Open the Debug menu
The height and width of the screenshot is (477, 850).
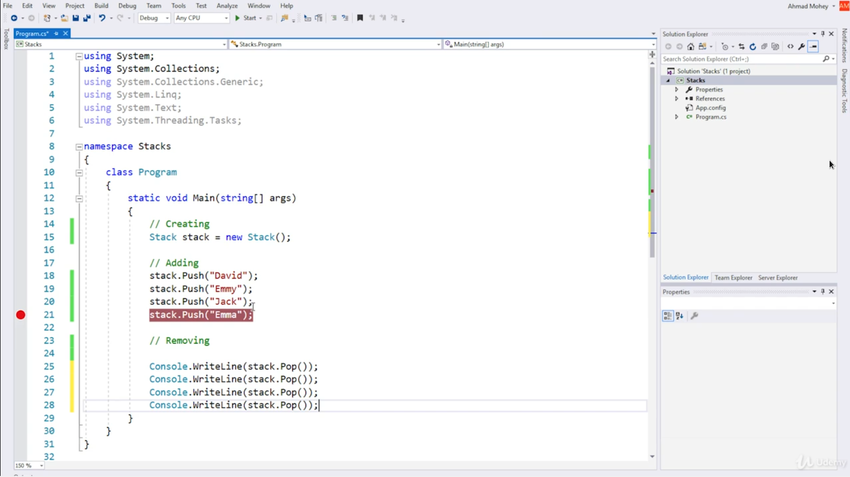click(127, 6)
